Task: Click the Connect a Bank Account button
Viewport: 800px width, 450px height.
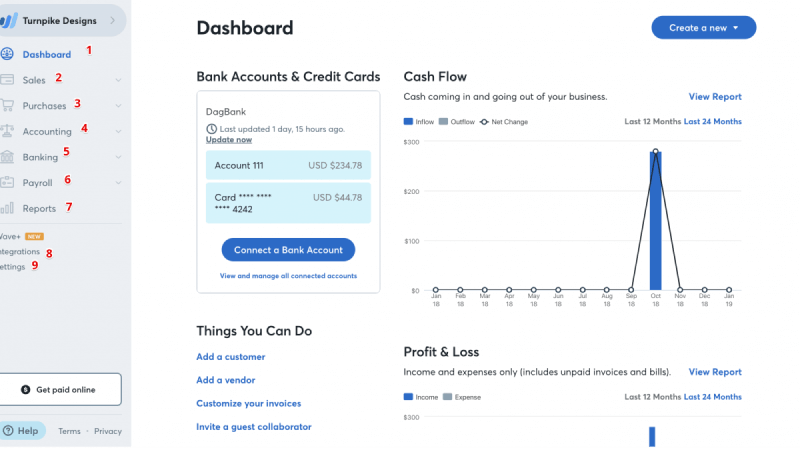Action: (x=288, y=250)
